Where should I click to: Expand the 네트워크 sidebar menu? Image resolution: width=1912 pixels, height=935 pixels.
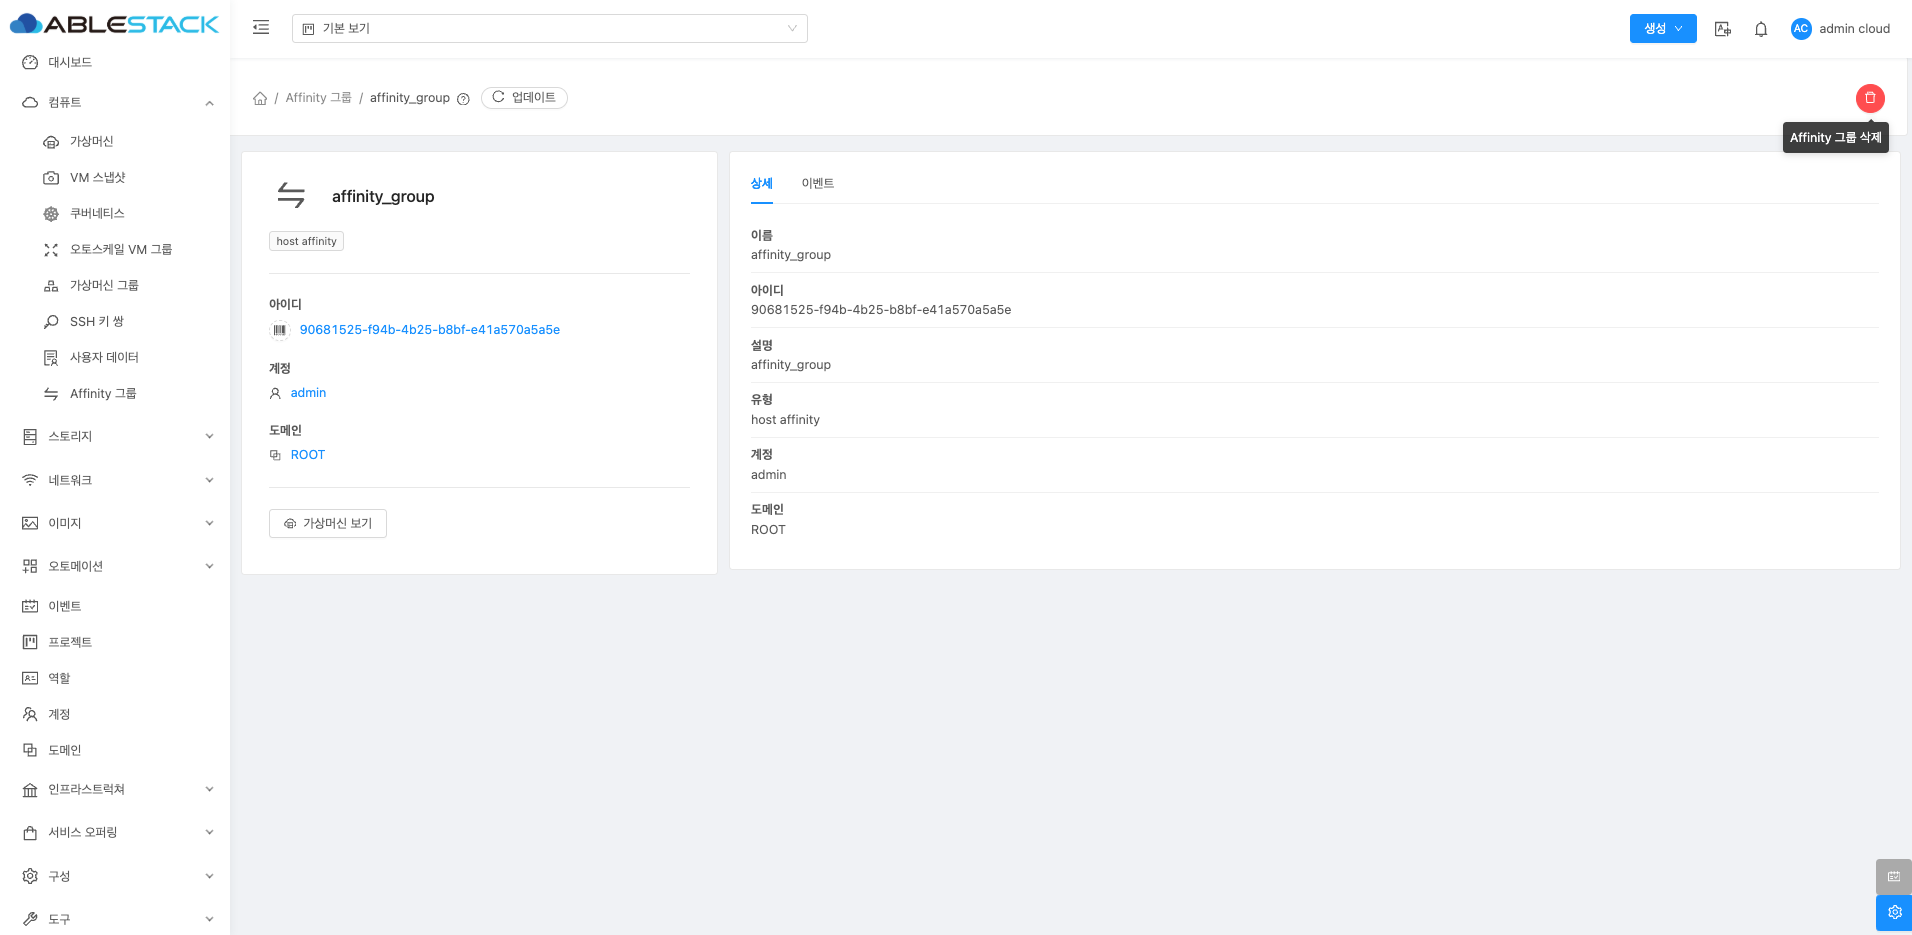tap(115, 480)
